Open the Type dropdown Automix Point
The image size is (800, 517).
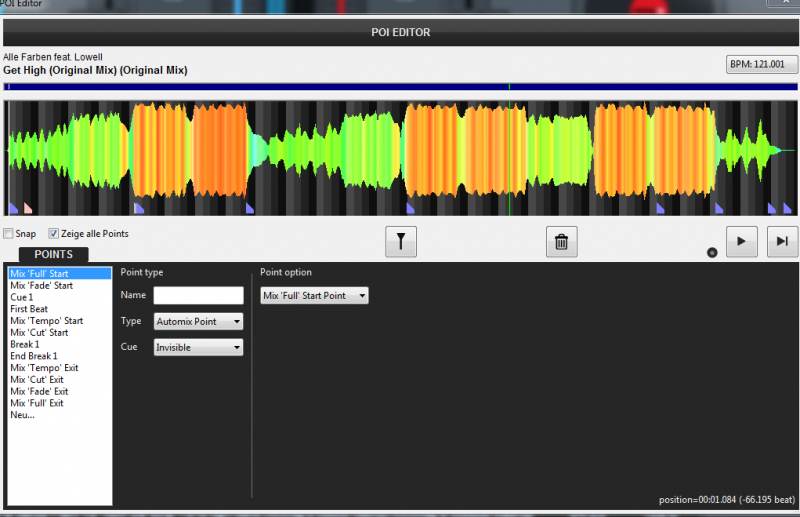pyautogui.click(x=198, y=322)
